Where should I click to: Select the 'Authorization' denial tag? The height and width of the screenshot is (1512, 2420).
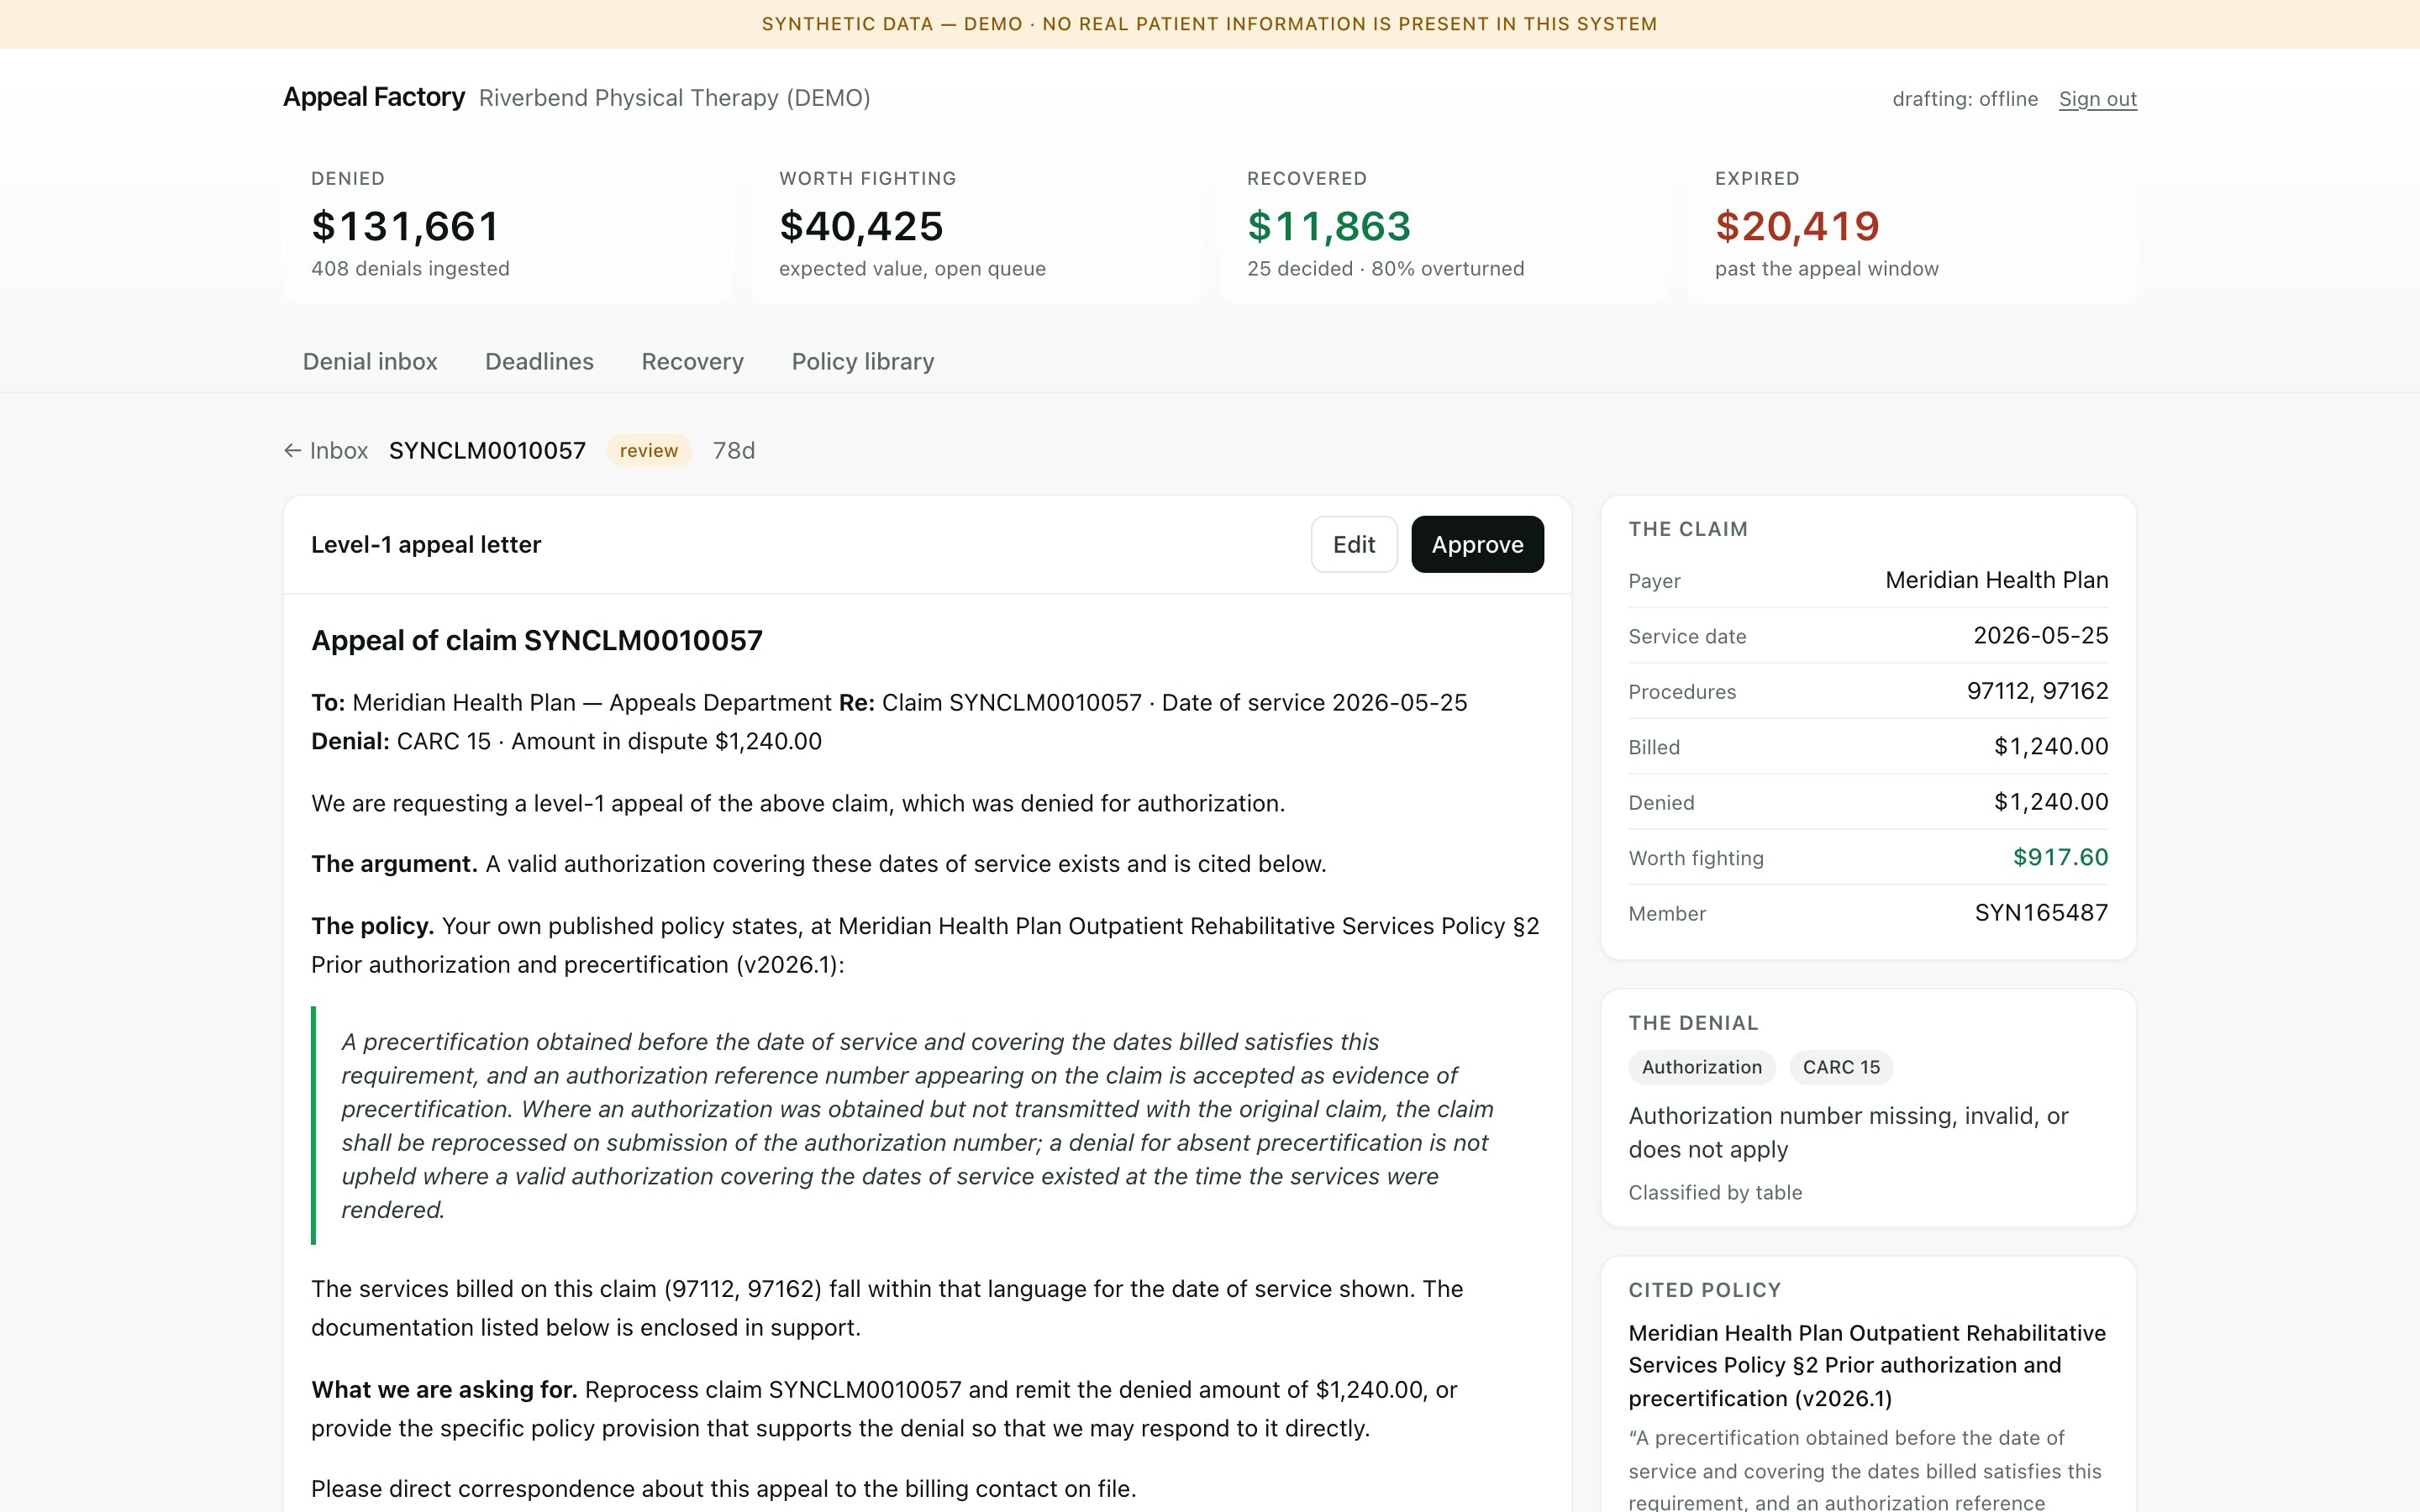pos(1701,1067)
